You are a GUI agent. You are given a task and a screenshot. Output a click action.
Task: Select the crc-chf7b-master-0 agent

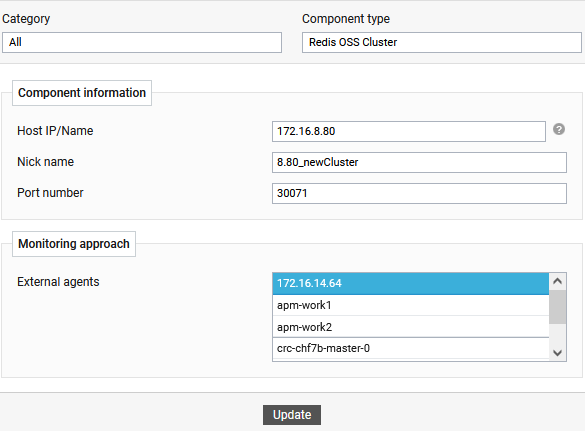411,349
